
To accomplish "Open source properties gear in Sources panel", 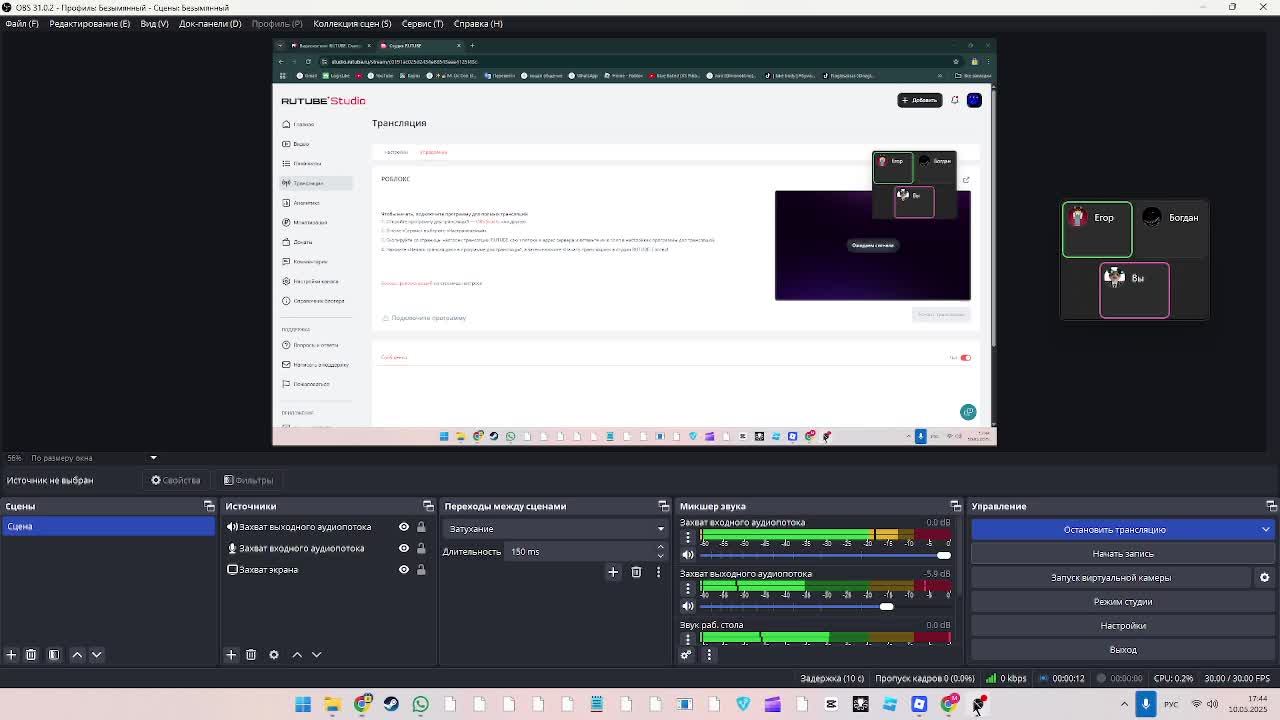I will tap(274, 654).
